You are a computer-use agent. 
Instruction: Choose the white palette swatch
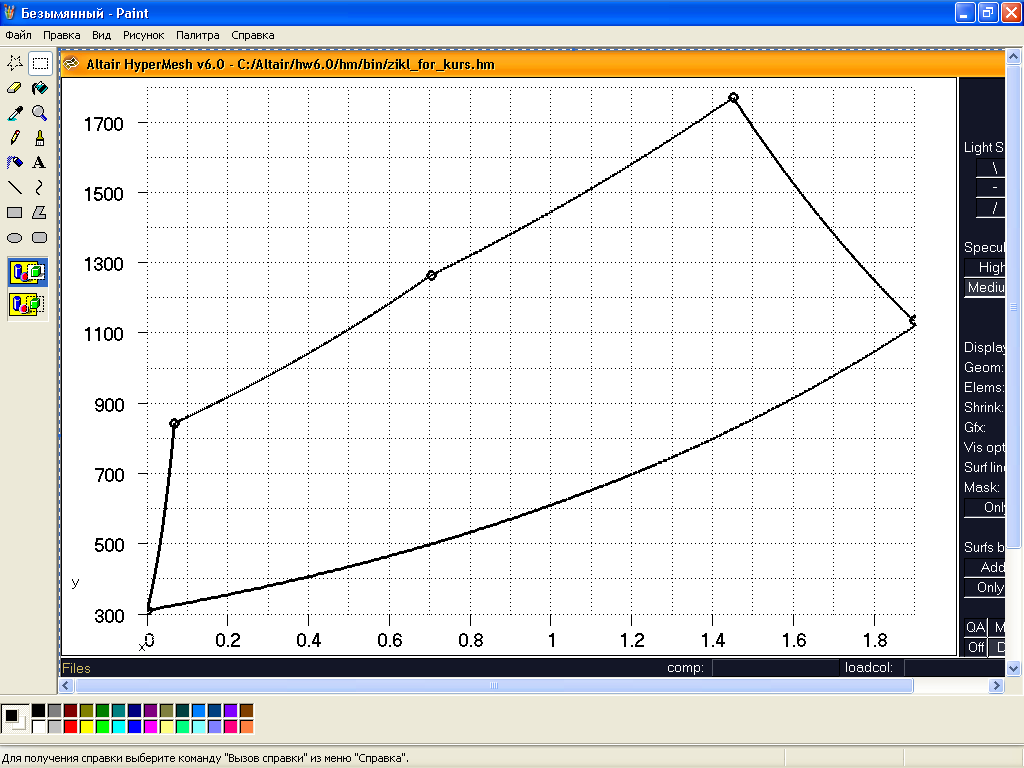pyautogui.click(x=39, y=726)
